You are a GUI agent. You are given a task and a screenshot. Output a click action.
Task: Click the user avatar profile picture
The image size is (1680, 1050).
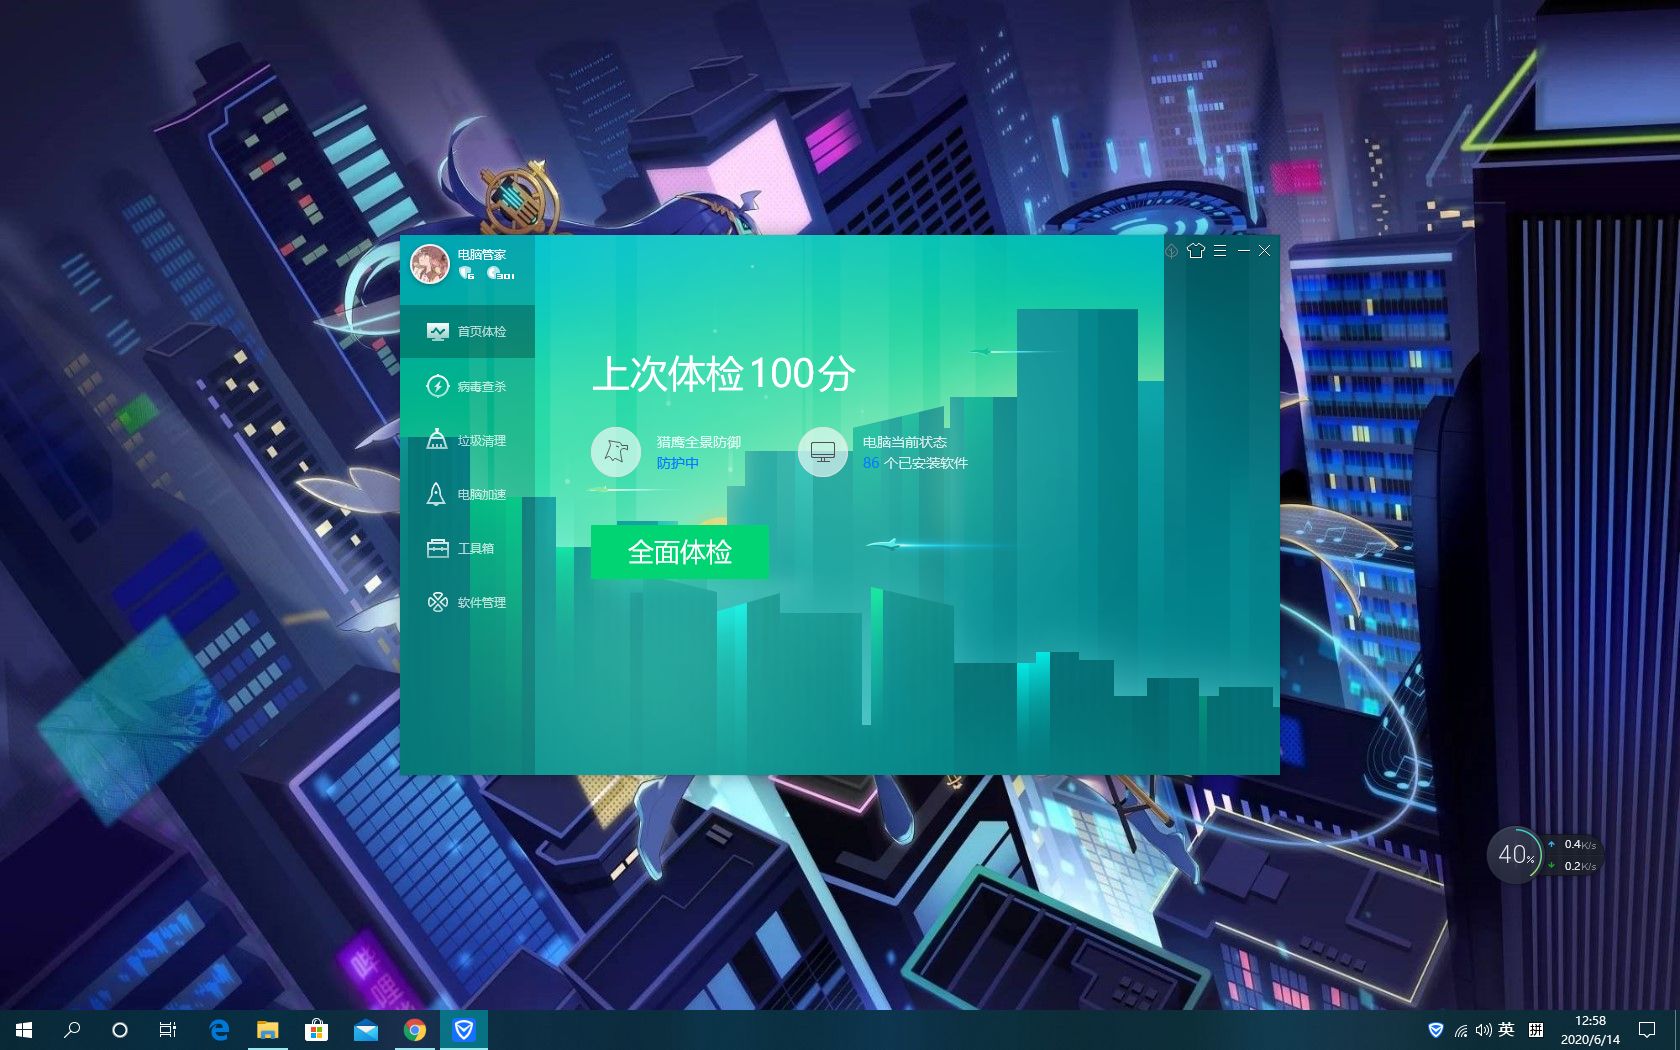click(429, 262)
